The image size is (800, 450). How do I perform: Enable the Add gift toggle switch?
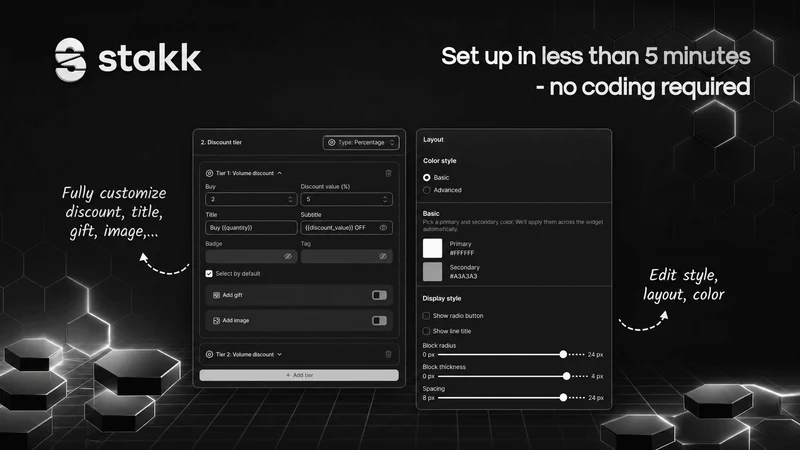pyautogui.click(x=379, y=295)
